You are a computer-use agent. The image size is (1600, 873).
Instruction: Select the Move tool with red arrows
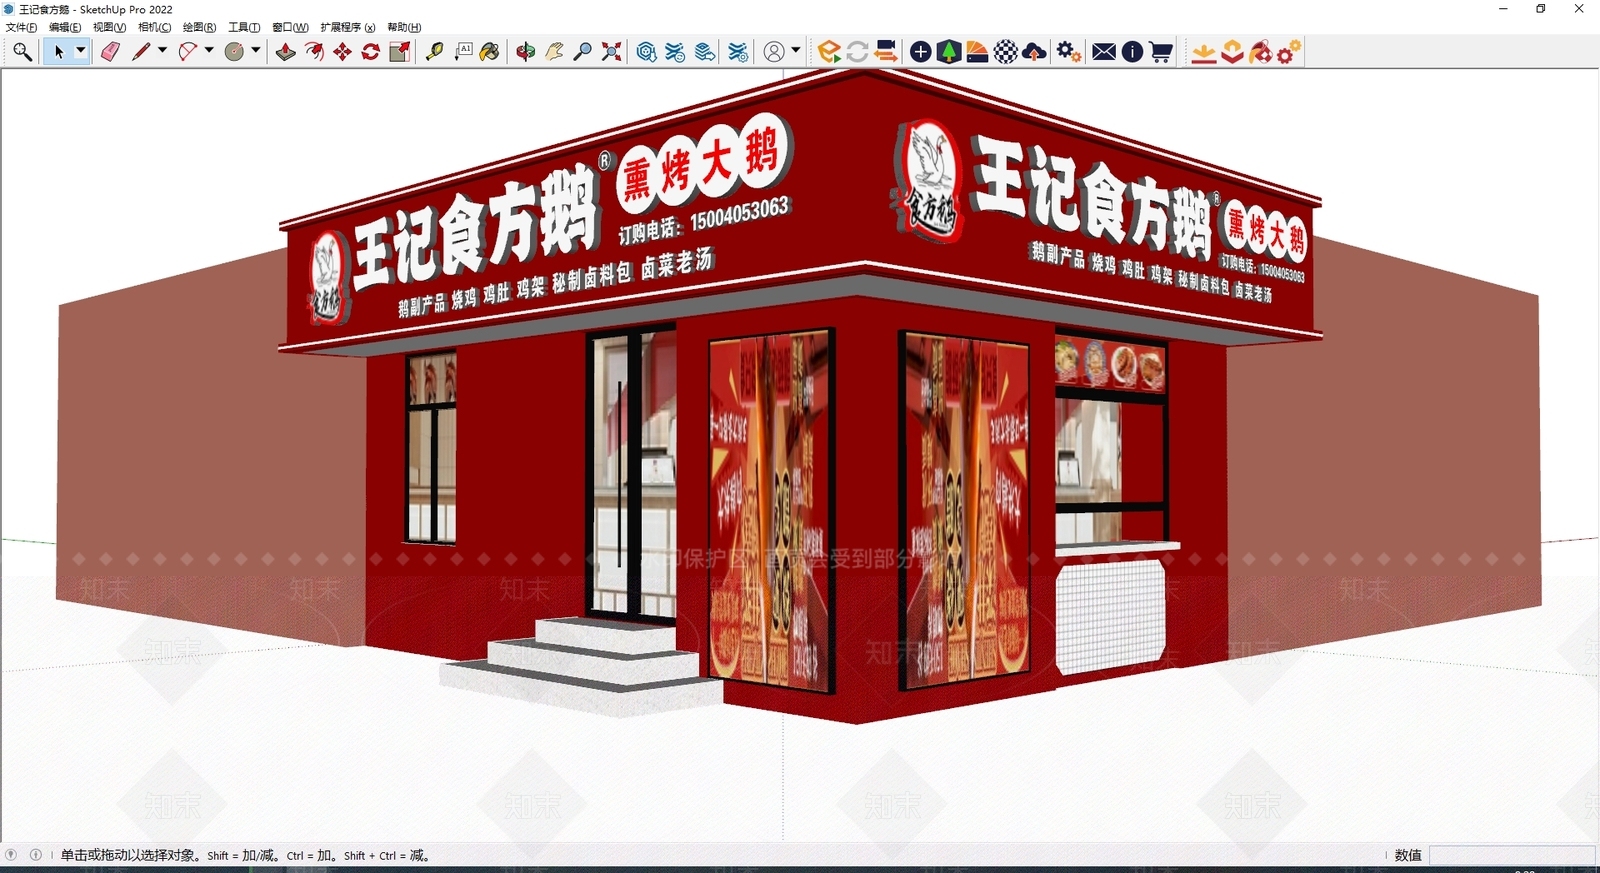(x=342, y=52)
